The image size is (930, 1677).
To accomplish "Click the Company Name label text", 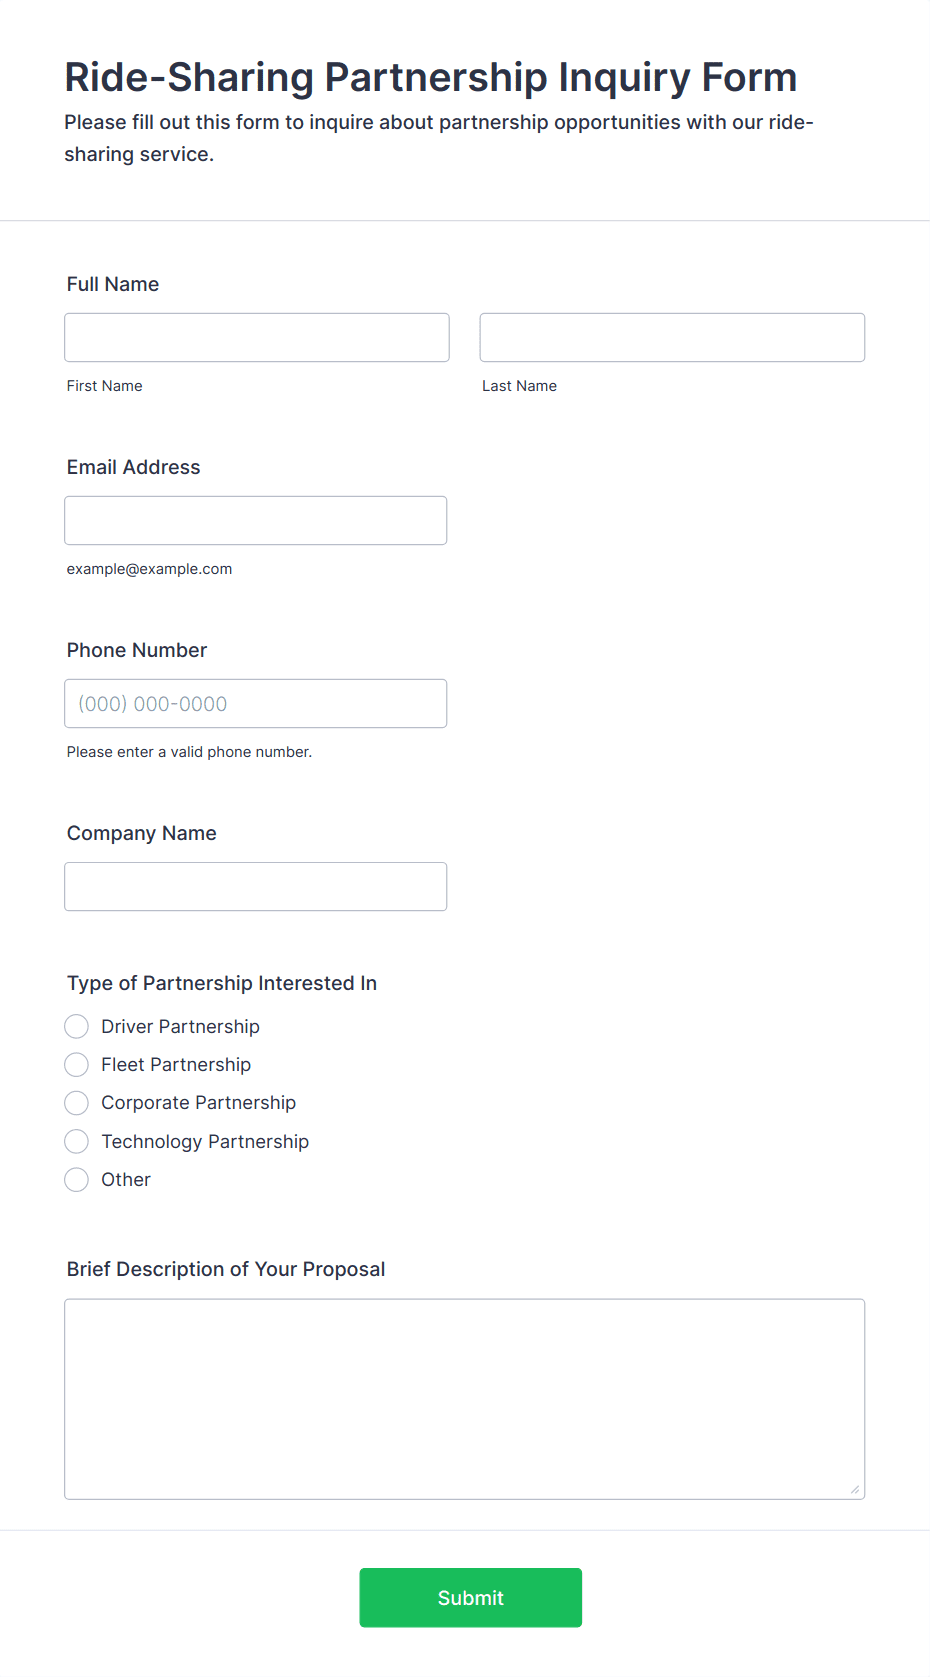I will 142,833.
